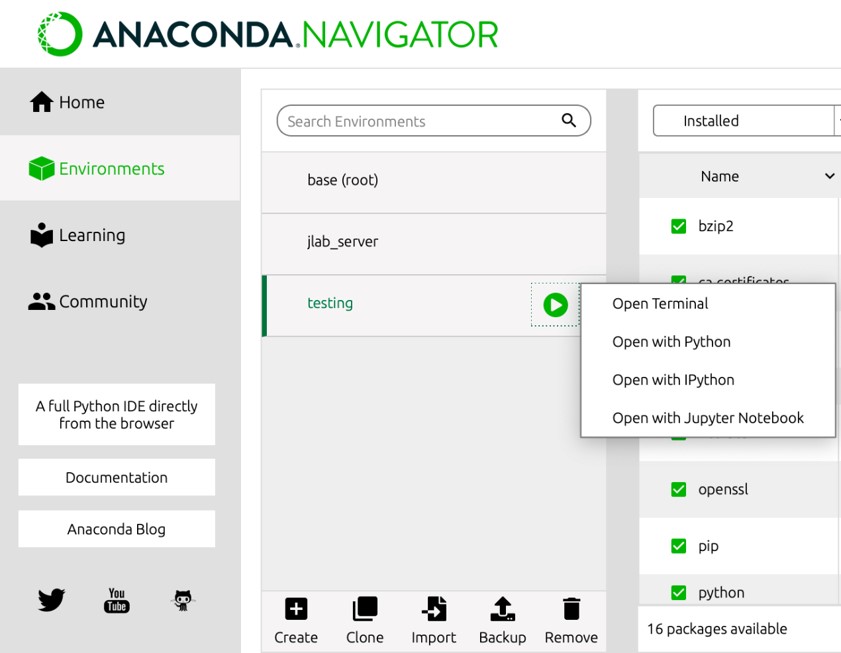Open the Learning book icon

point(41,235)
